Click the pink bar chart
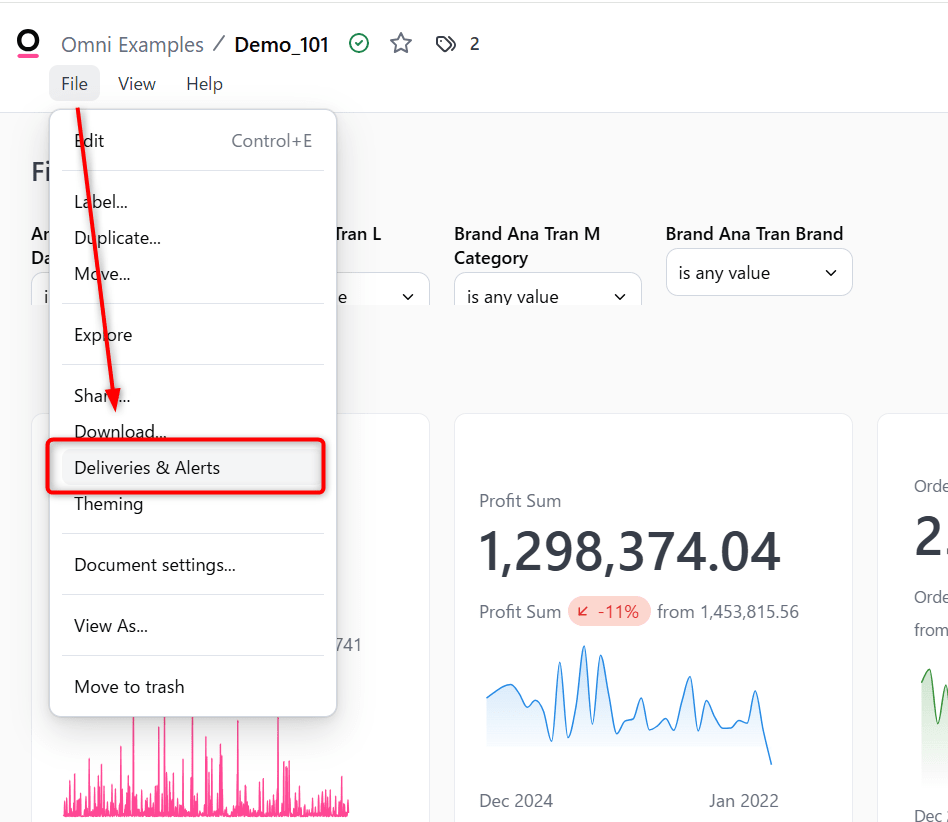 click(x=206, y=768)
